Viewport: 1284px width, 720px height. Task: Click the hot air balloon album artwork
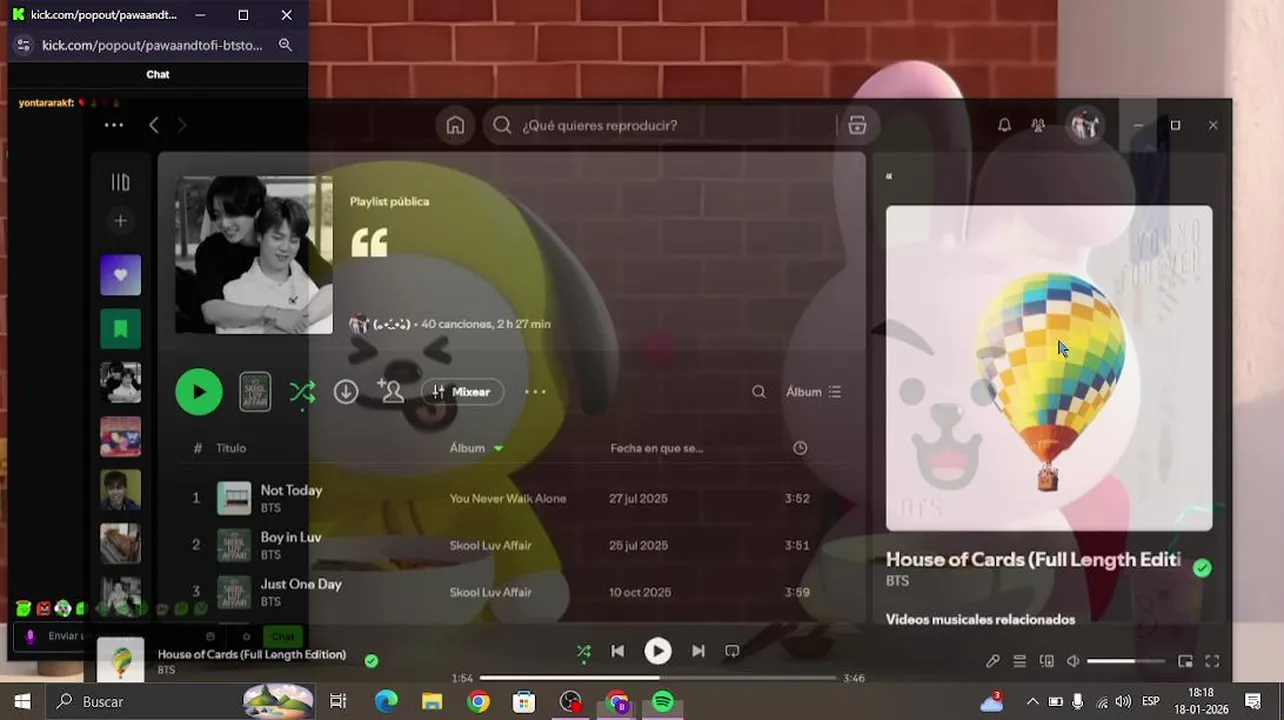[1049, 368]
